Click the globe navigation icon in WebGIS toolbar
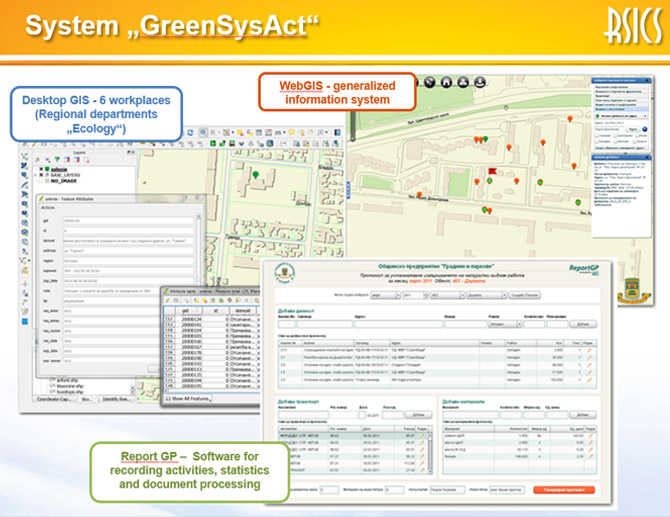670x517 pixels. click(429, 82)
